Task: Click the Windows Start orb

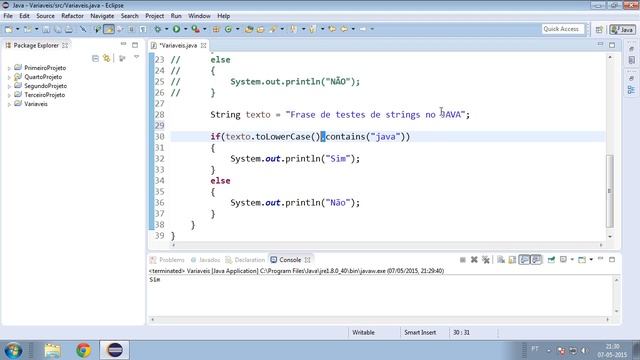Action: click(x=13, y=350)
